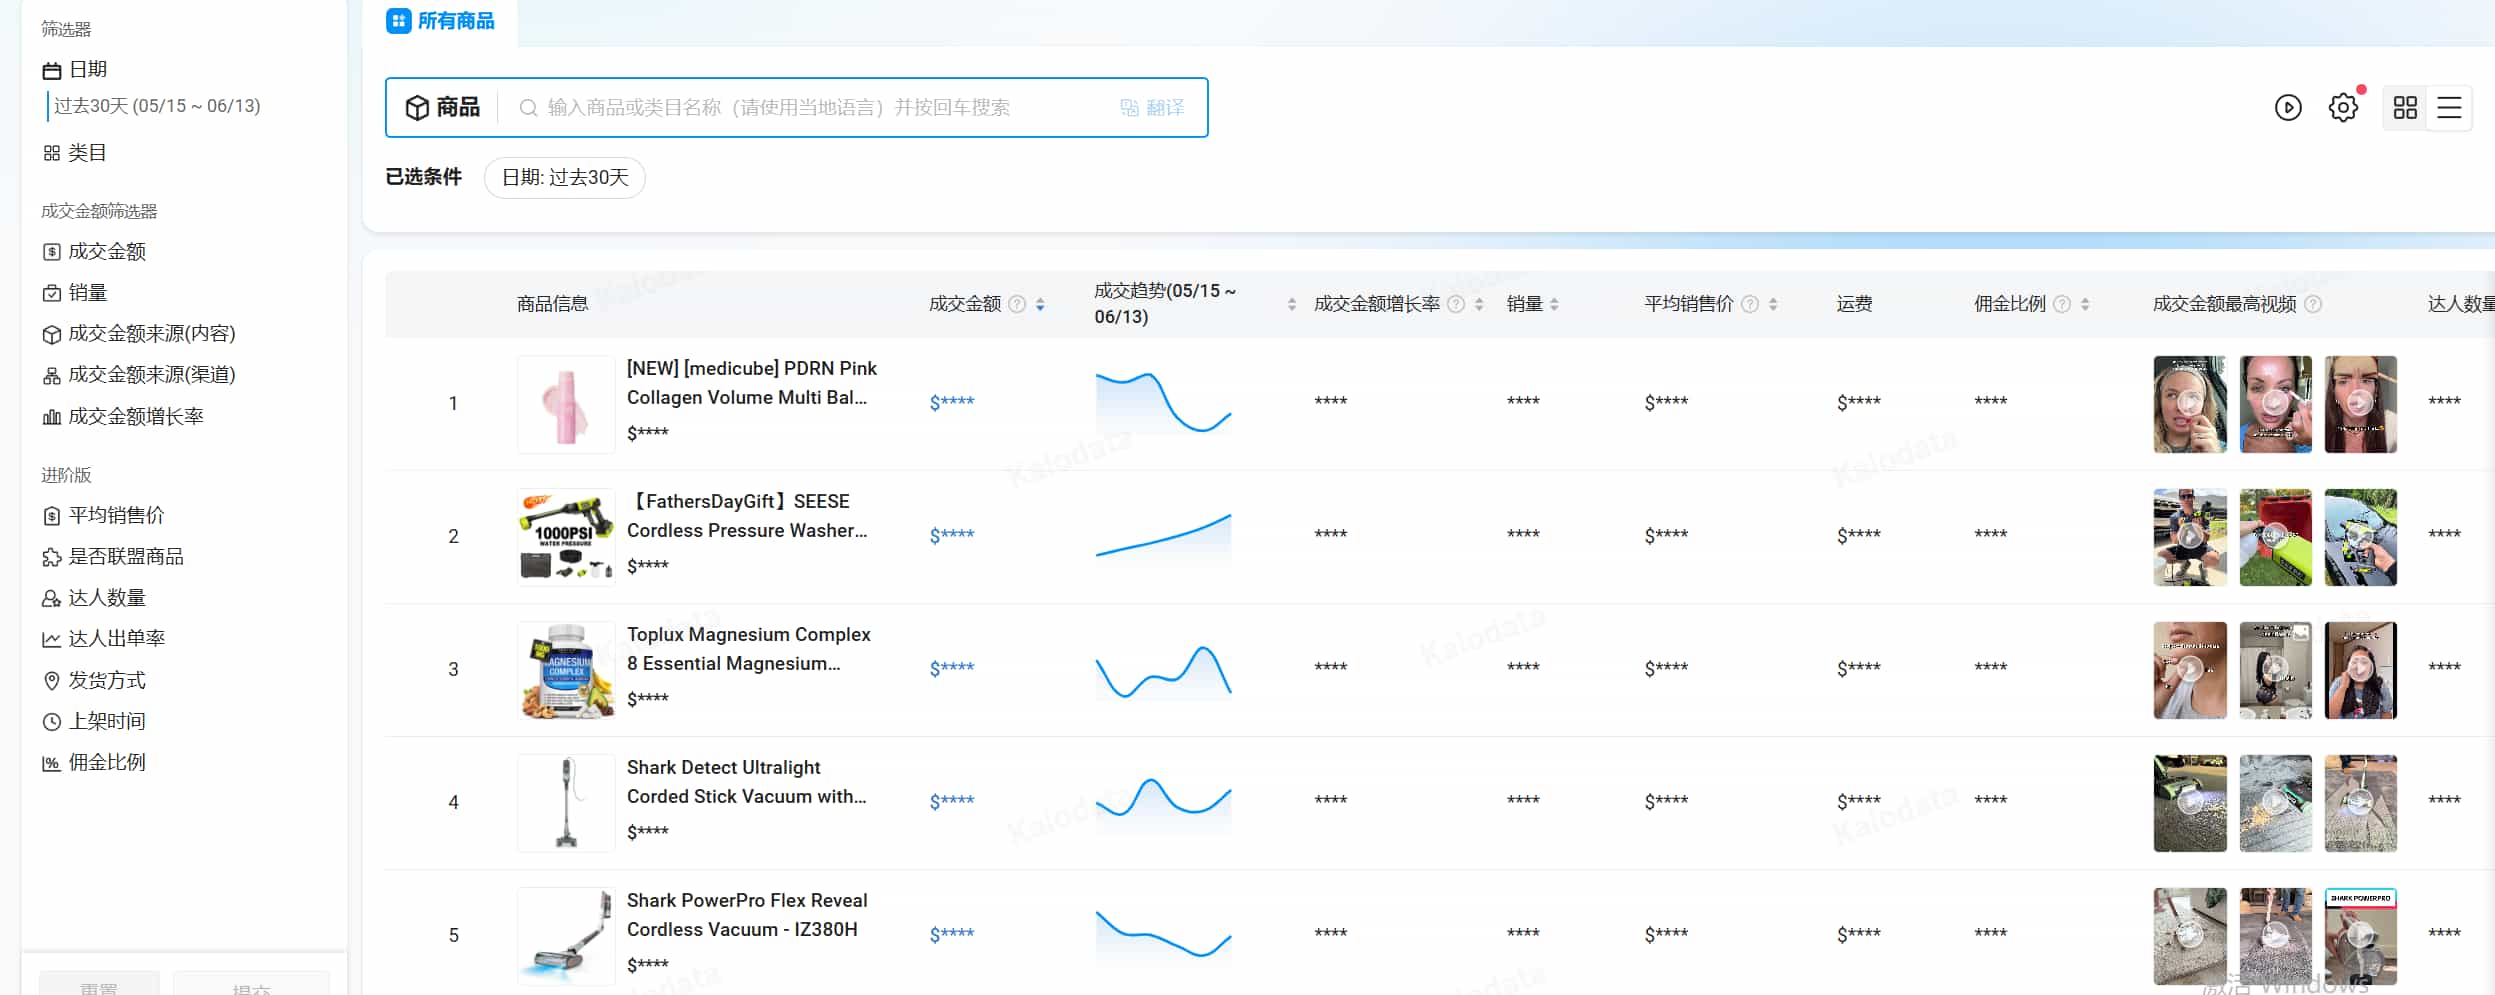This screenshot has height=995, width=2495.
Task: Click trend chart for medicube row
Action: 1163,404
